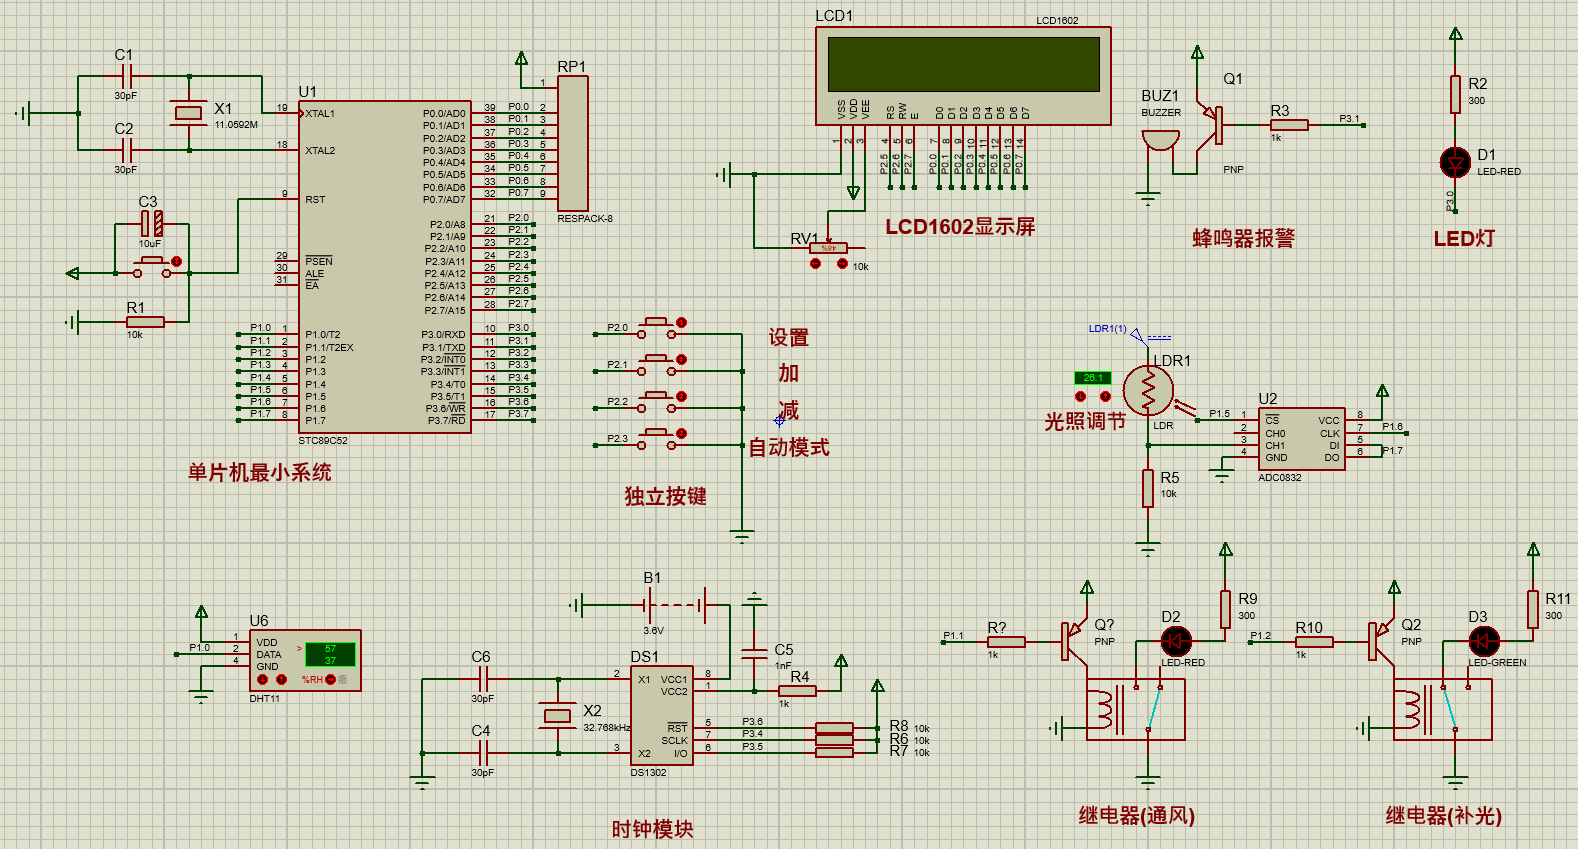Click the 继电器(补光) label
Image resolution: width=1578 pixels, height=849 pixels.
(x=1443, y=816)
